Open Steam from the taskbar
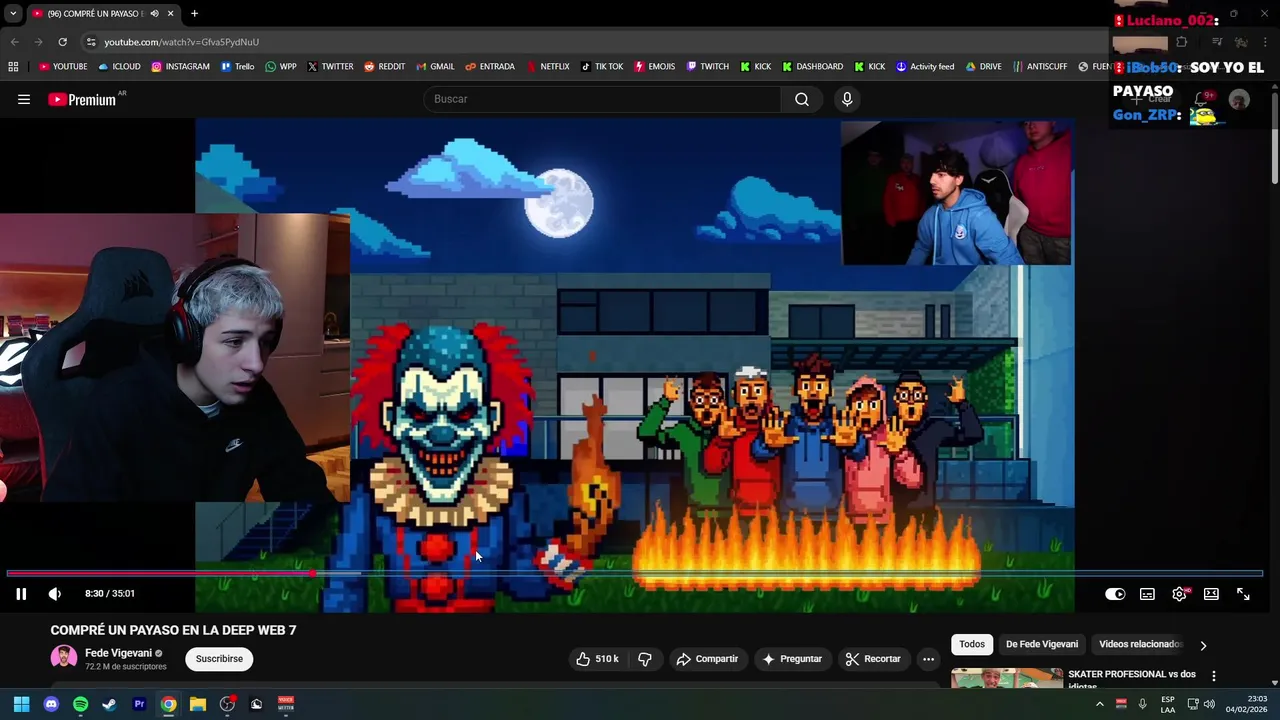This screenshot has height=720, width=1280. point(110,704)
